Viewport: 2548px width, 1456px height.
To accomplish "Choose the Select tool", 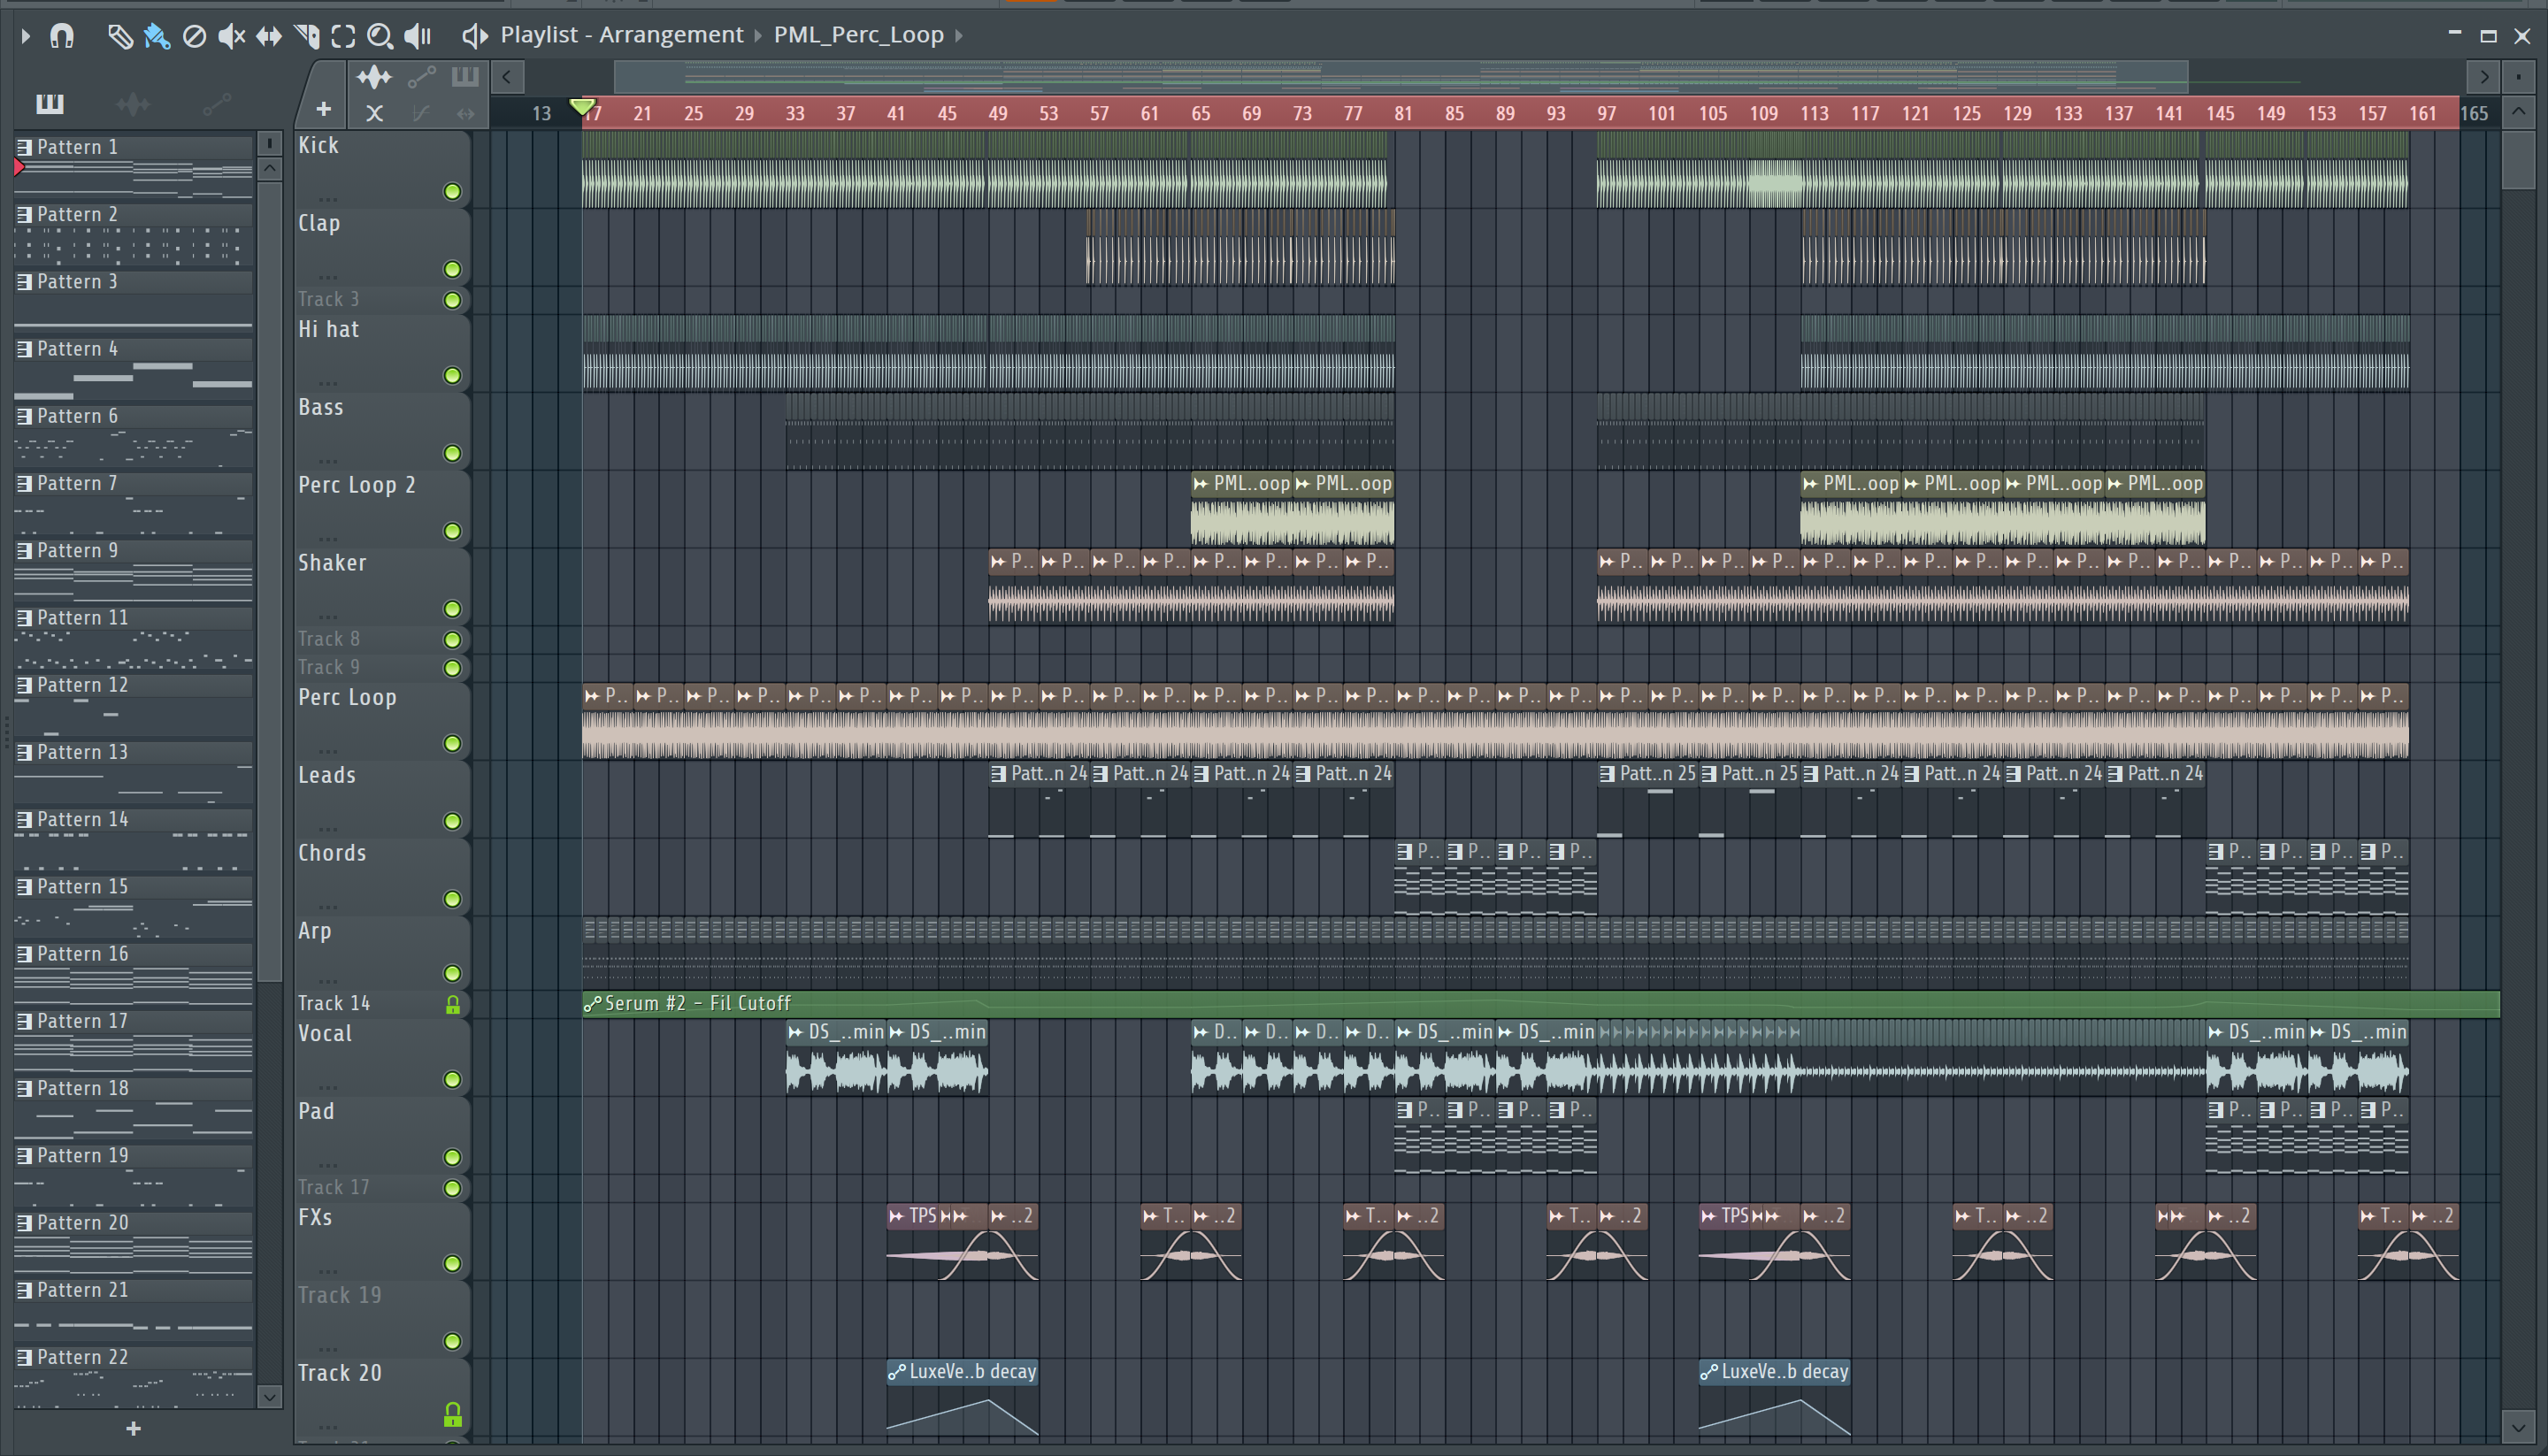I will coord(343,36).
